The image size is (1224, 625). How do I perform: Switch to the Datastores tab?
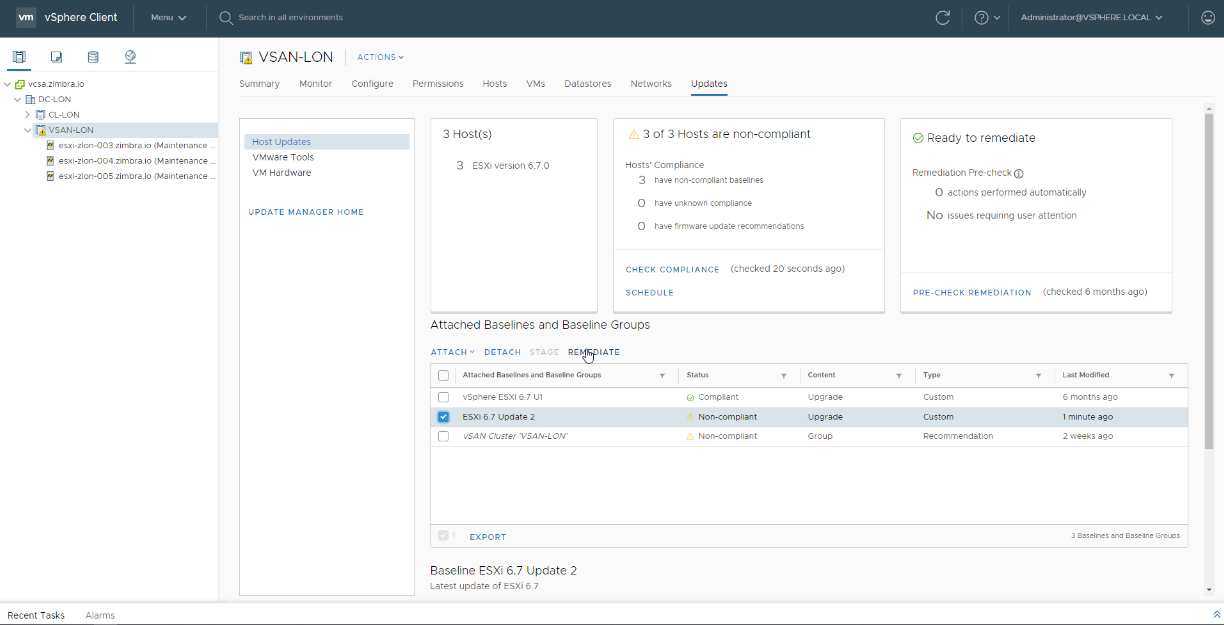click(x=588, y=84)
